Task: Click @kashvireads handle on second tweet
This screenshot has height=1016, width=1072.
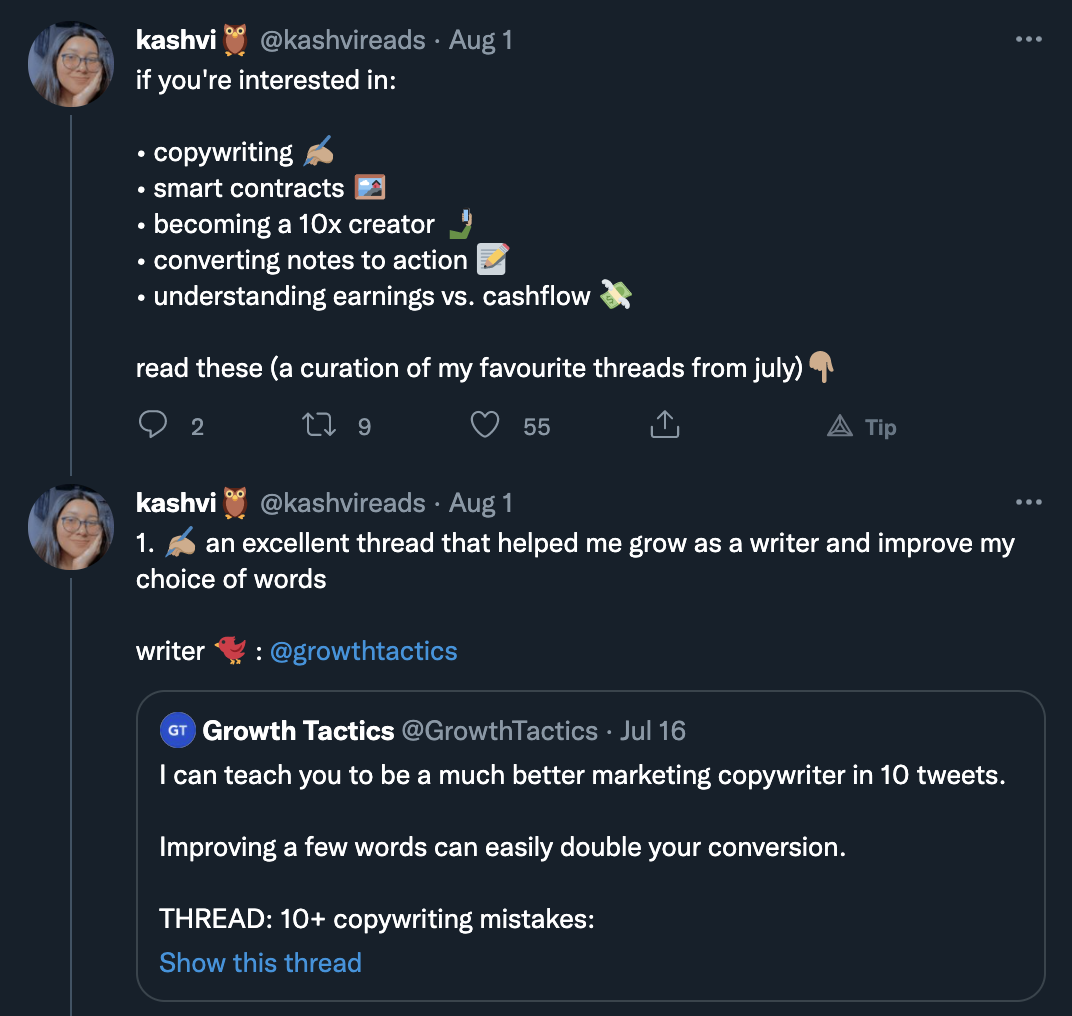Action: [x=343, y=504]
